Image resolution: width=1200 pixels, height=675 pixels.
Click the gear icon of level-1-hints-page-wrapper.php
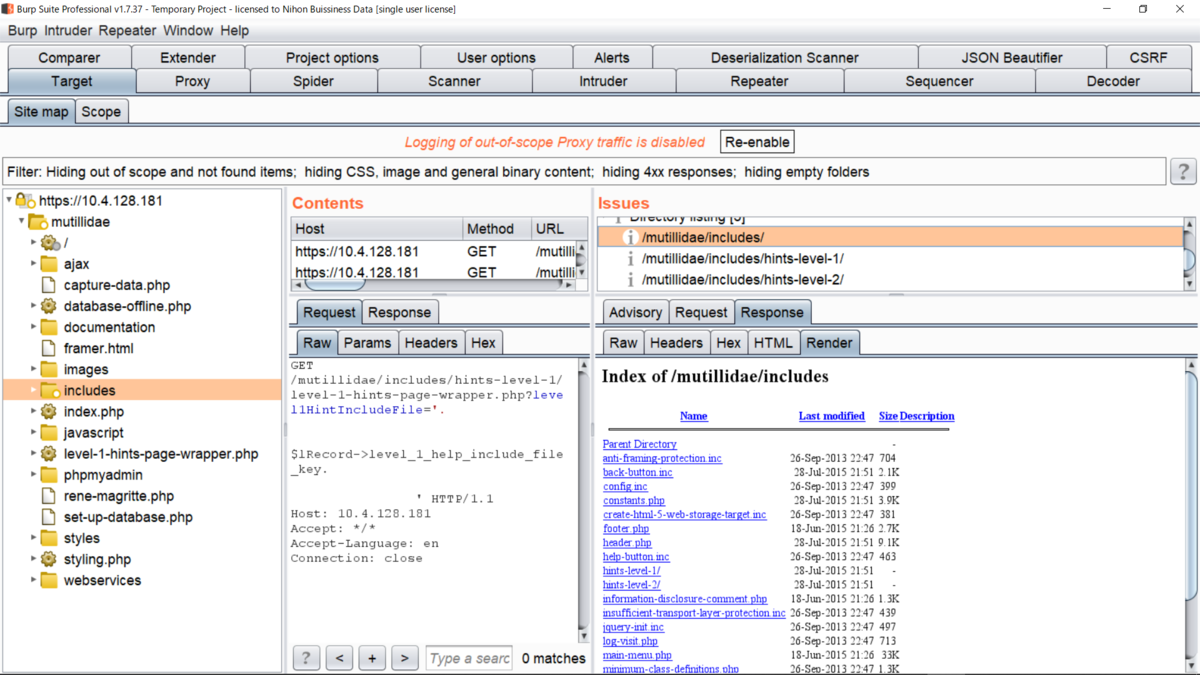point(48,453)
